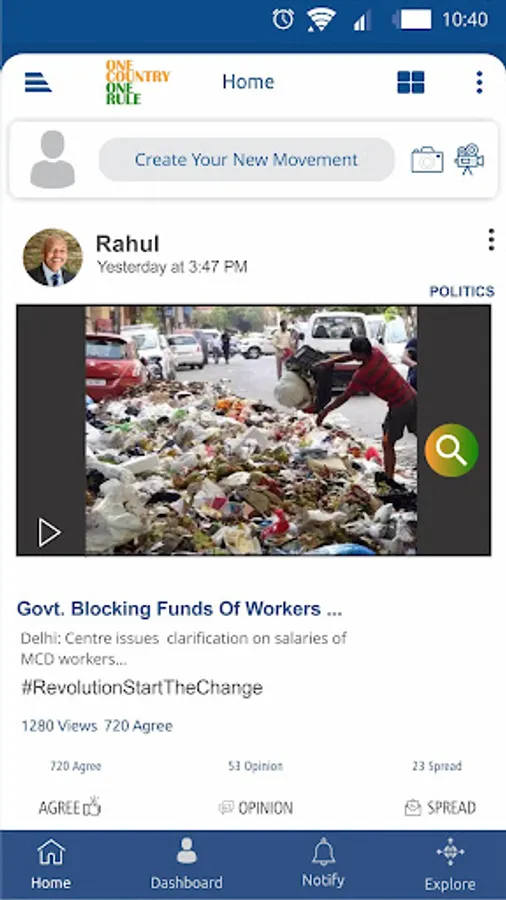The height and width of the screenshot is (900, 506).
Task: Tap the #RevolutionStartTheChange hashtag
Action: (x=142, y=688)
